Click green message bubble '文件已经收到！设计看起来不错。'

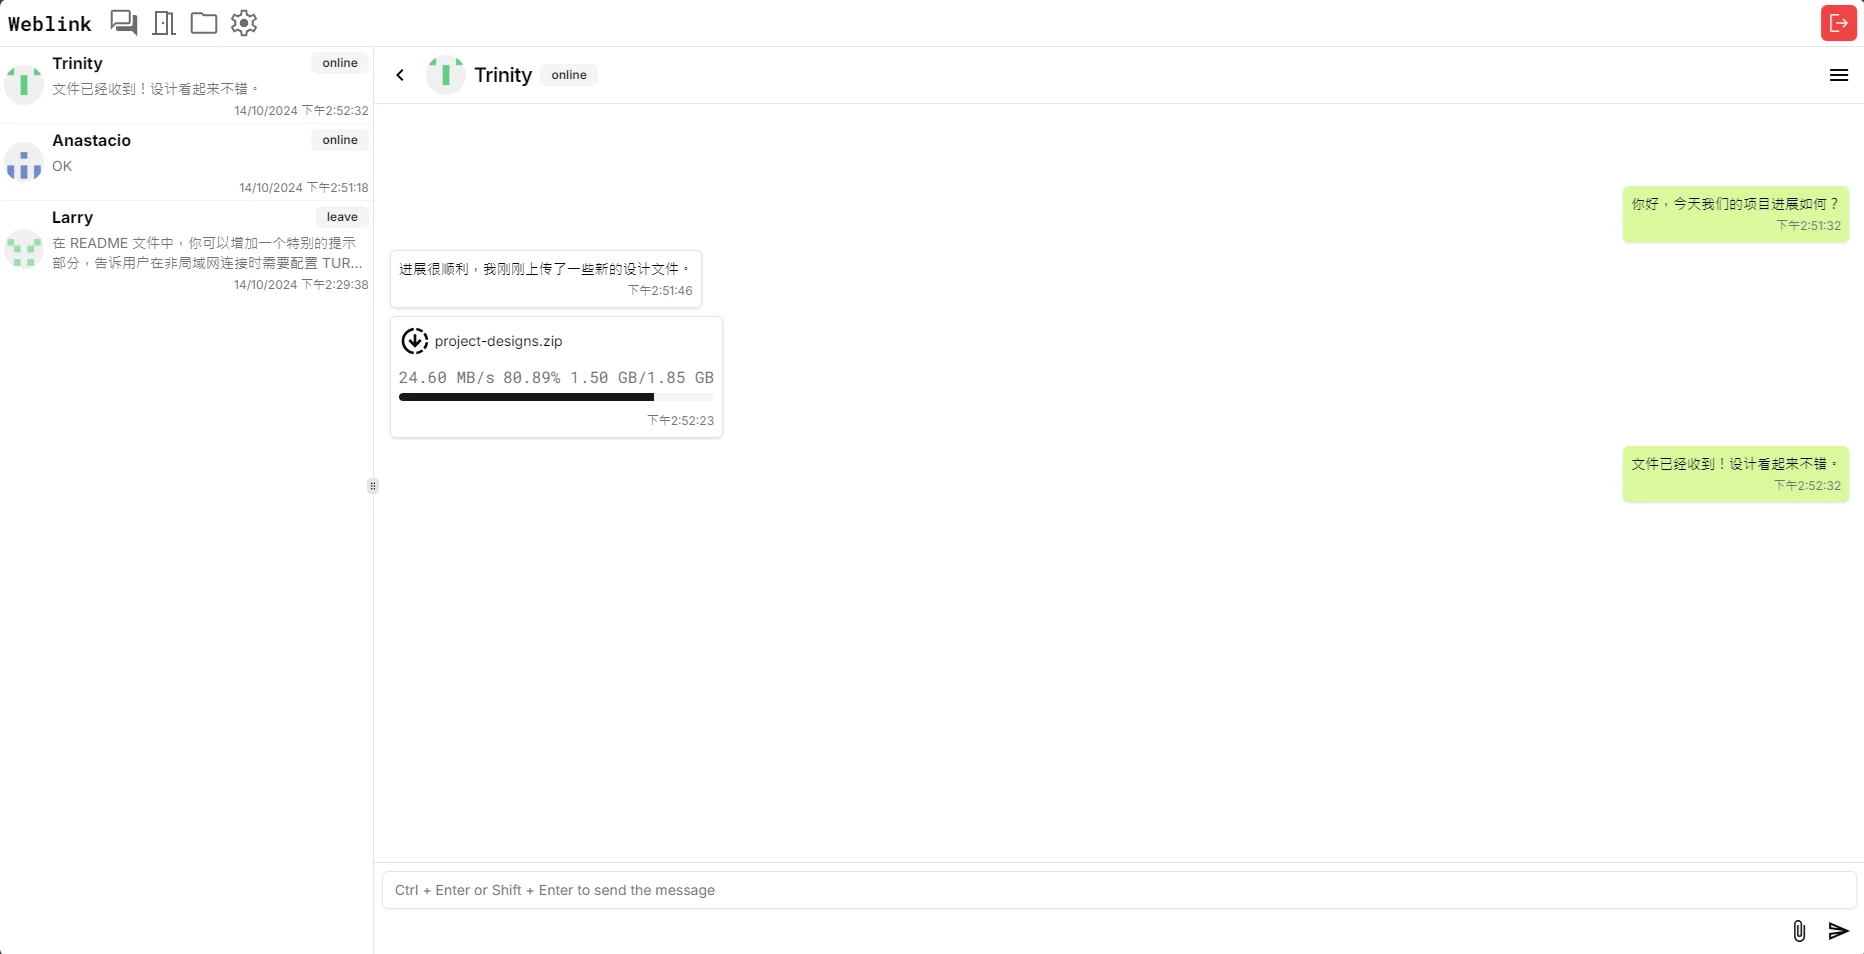[x=1736, y=473]
